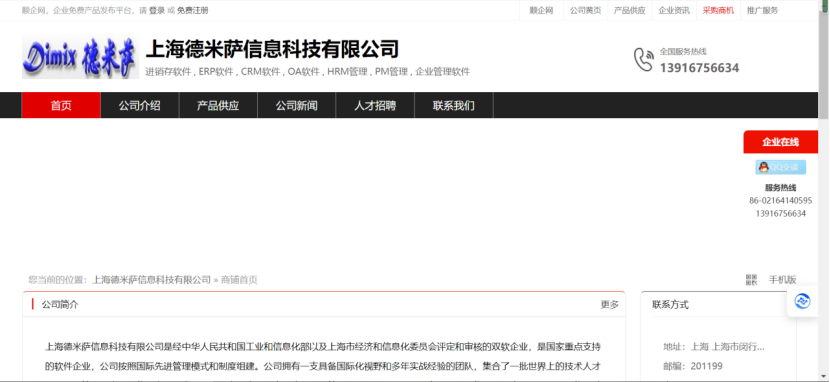This screenshot has width=830, height=382.
Task: Go to 公司介绍 in navigation bar
Action: click(140, 105)
